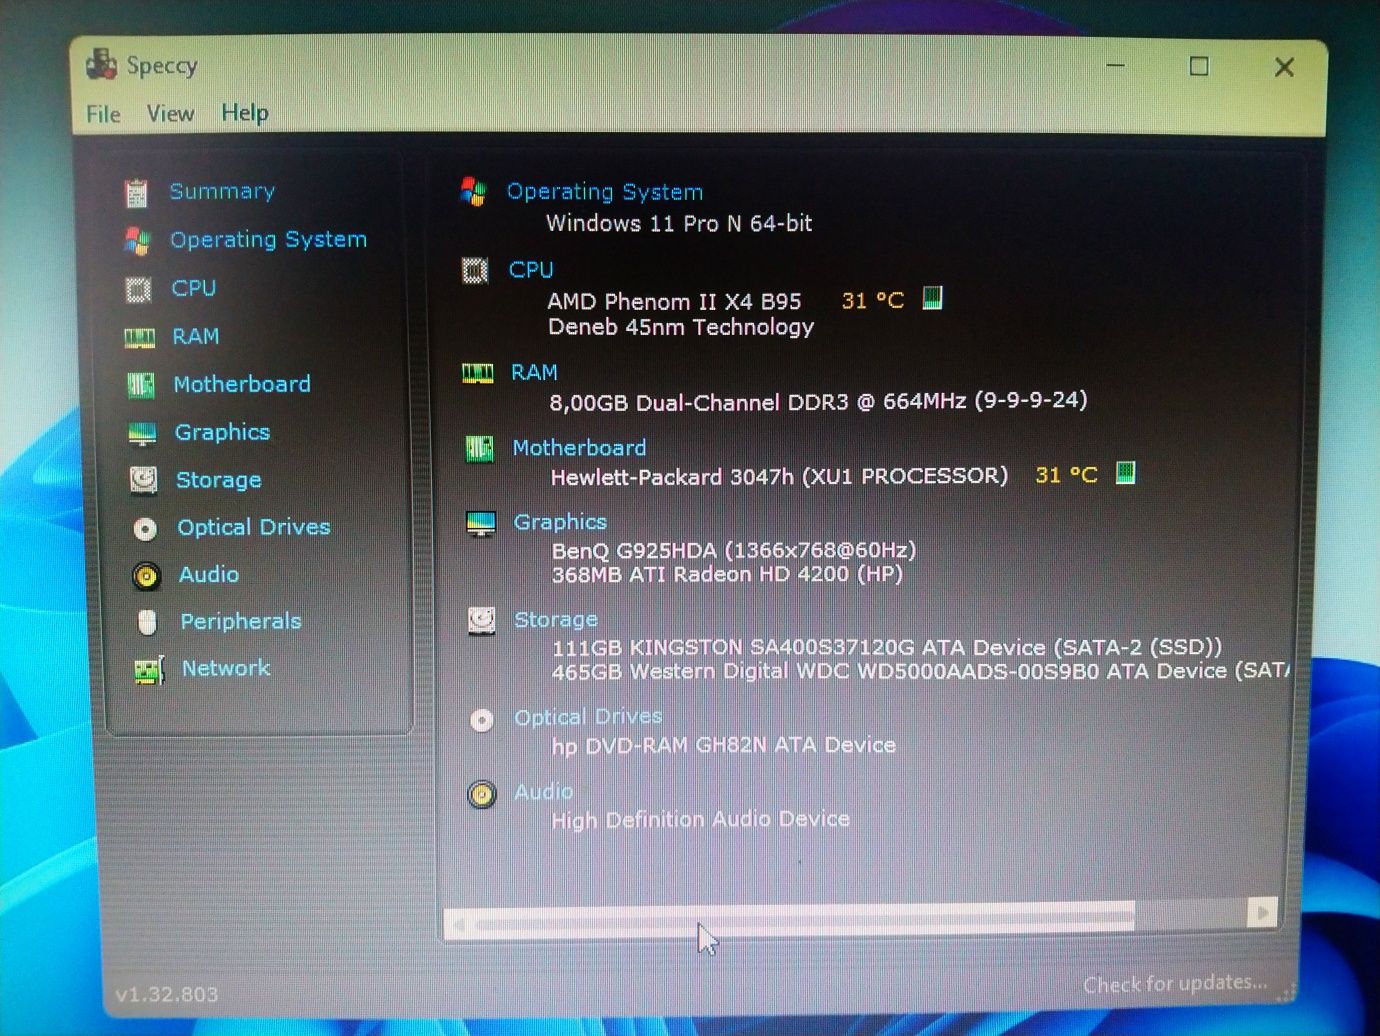The image size is (1380, 1036).
Task: Select Summary in the sidebar
Action: tap(222, 191)
